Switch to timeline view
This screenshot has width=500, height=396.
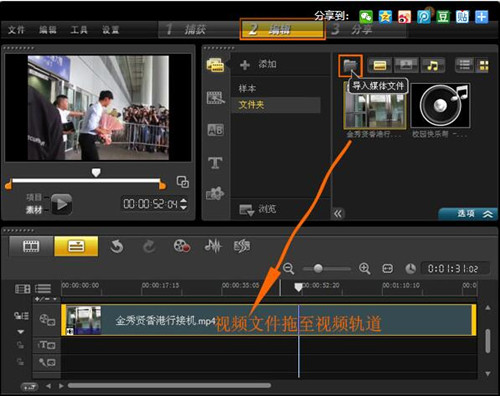(x=76, y=246)
